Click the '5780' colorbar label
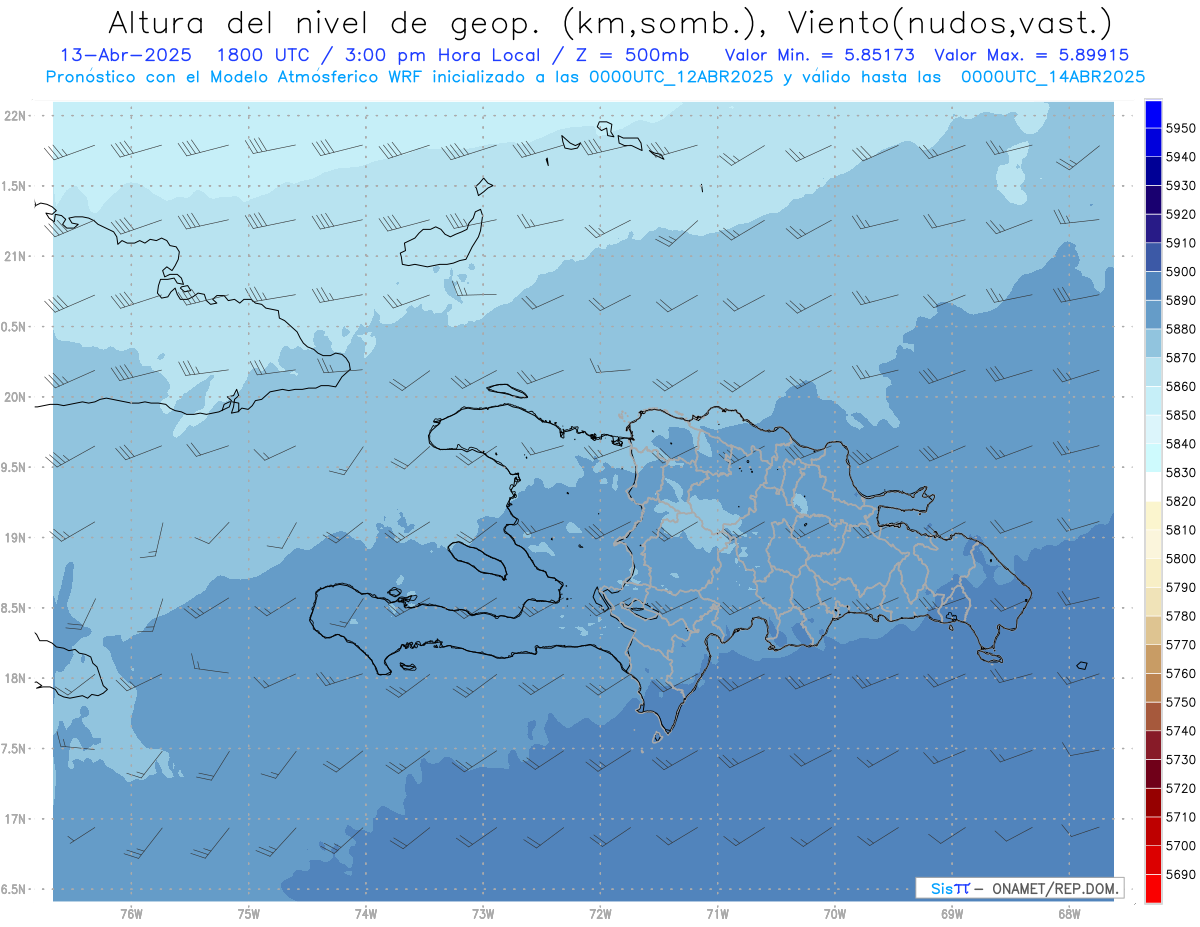Screen dimensions: 1200x927 coord(1181,616)
